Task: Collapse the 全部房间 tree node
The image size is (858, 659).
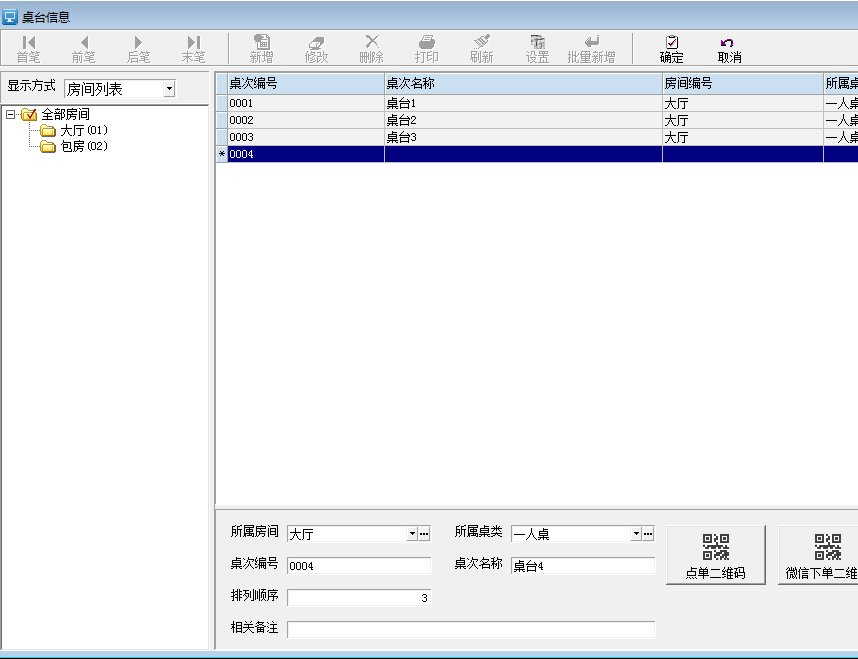Action: (10, 115)
